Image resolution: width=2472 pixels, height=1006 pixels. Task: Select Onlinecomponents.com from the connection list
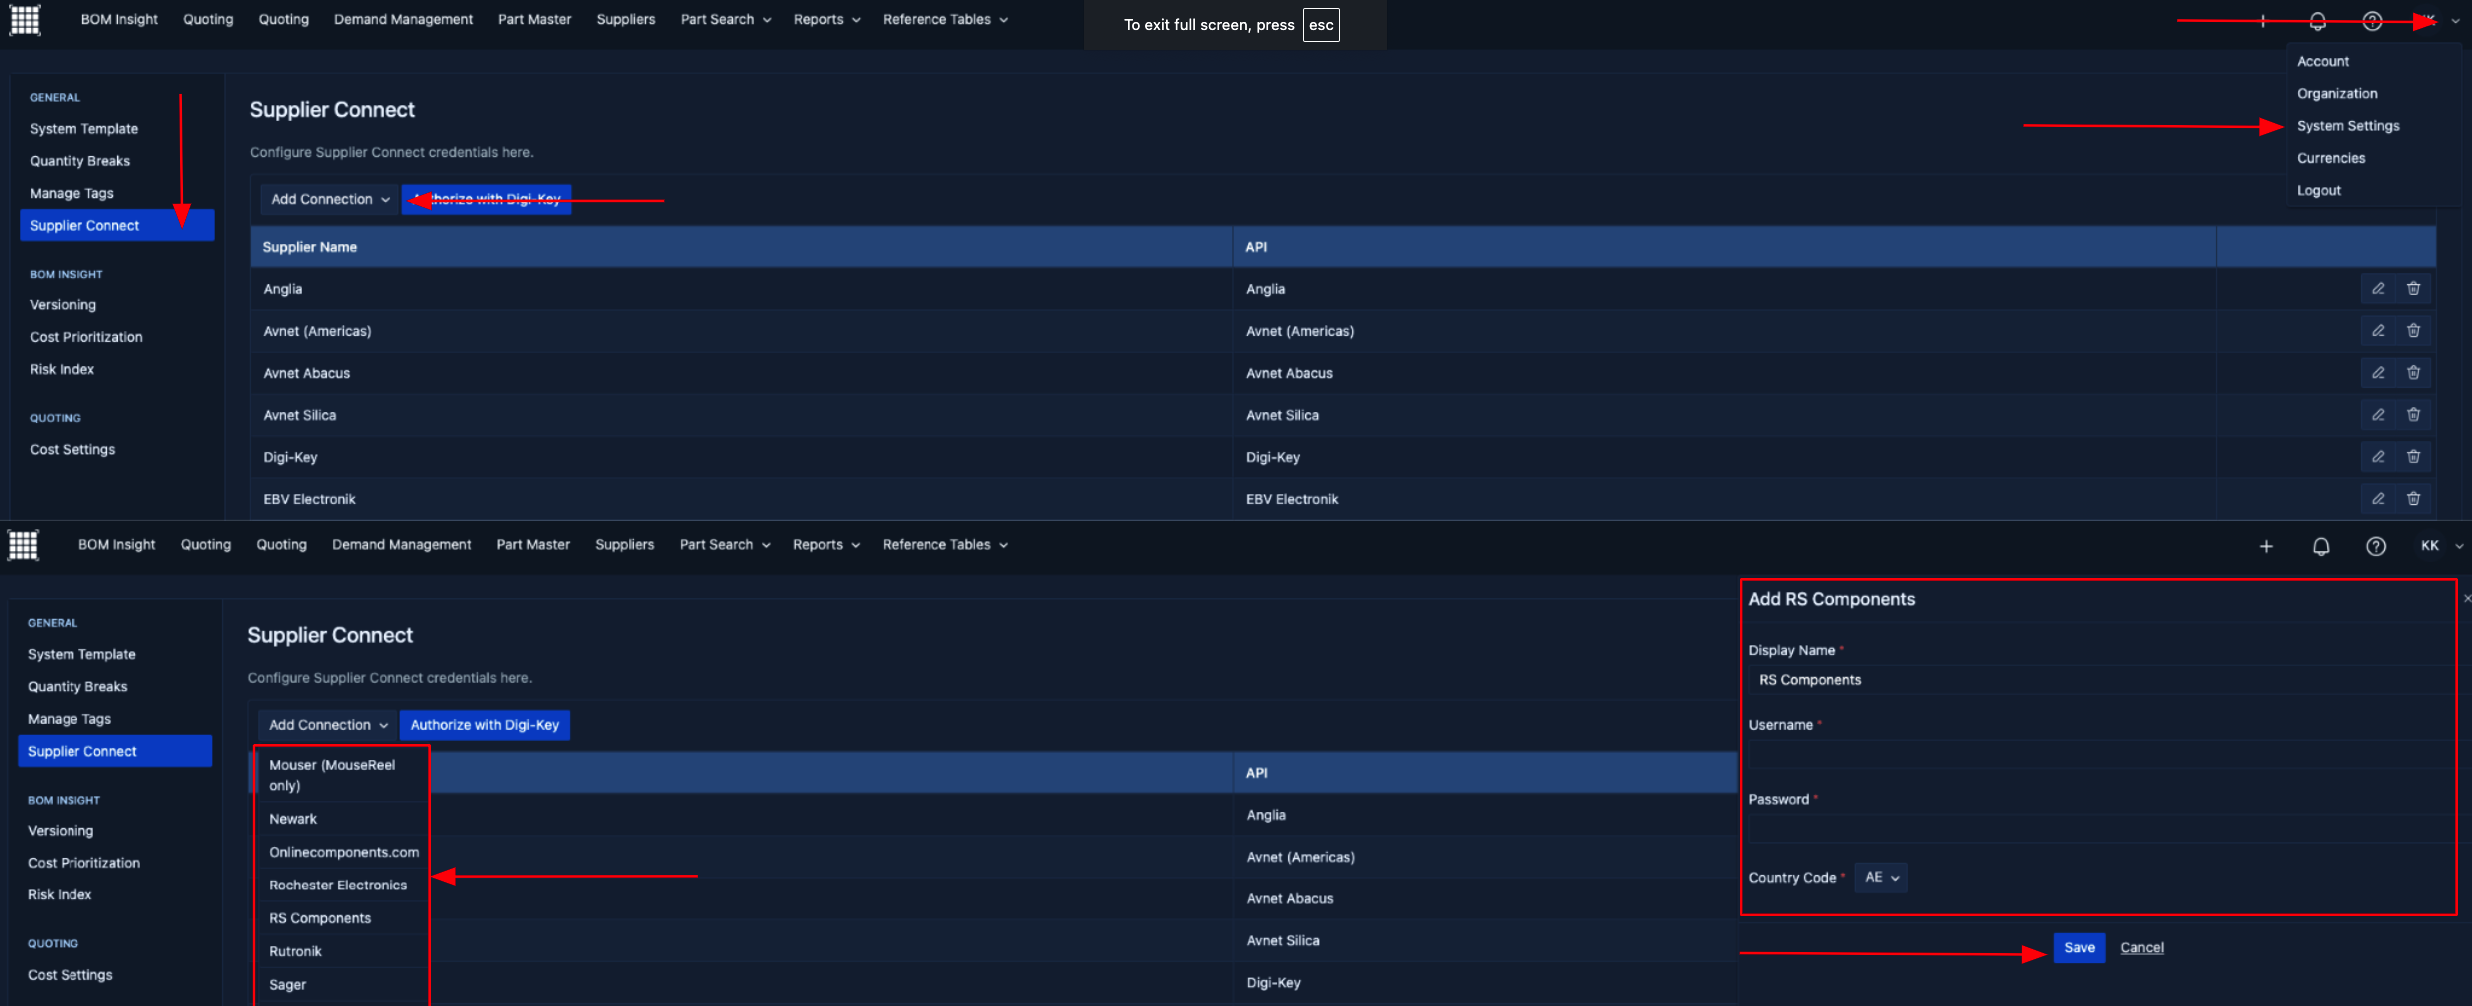coord(343,852)
